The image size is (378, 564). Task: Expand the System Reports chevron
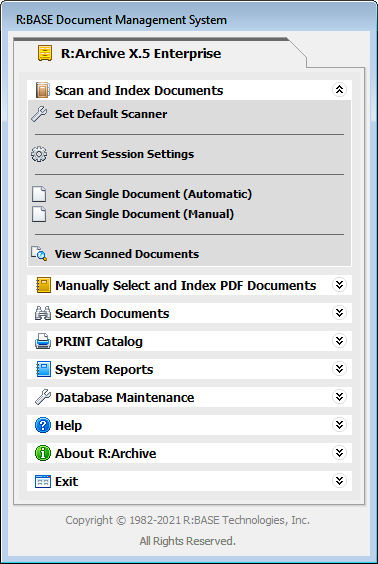point(339,369)
